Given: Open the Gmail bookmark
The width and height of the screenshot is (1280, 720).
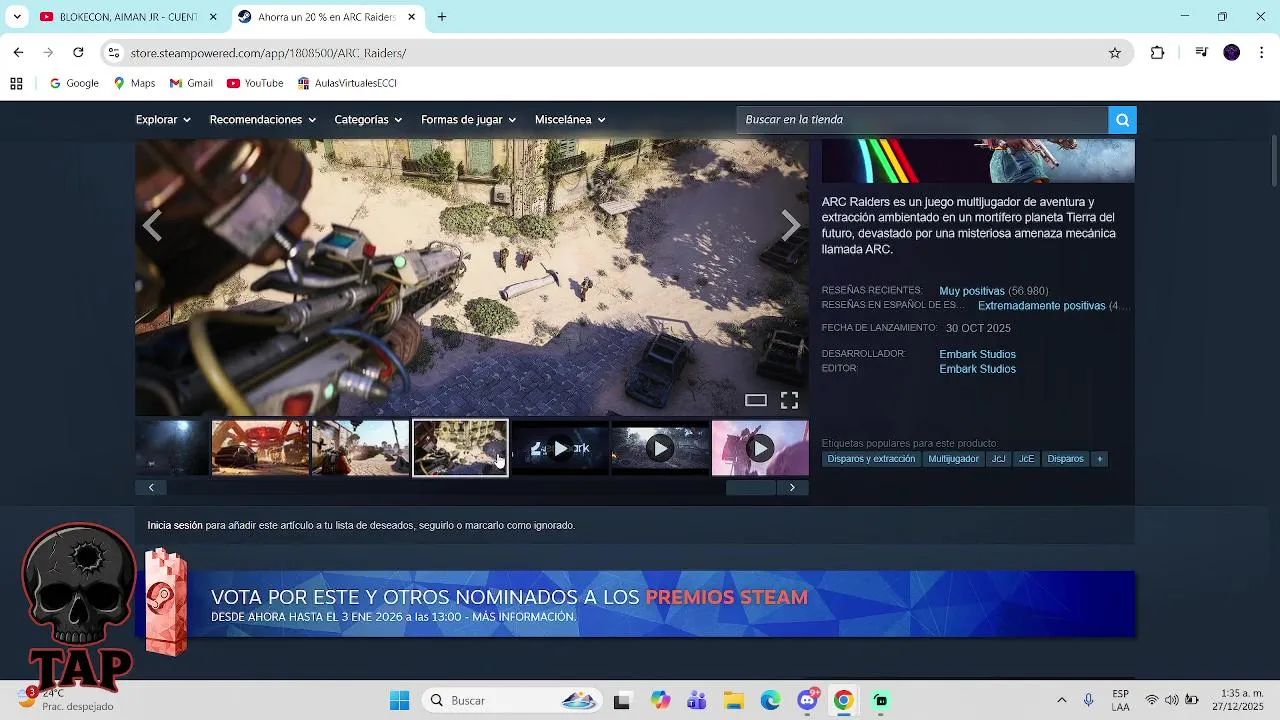Looking at the screenshot, I should [x=191, y=83].
